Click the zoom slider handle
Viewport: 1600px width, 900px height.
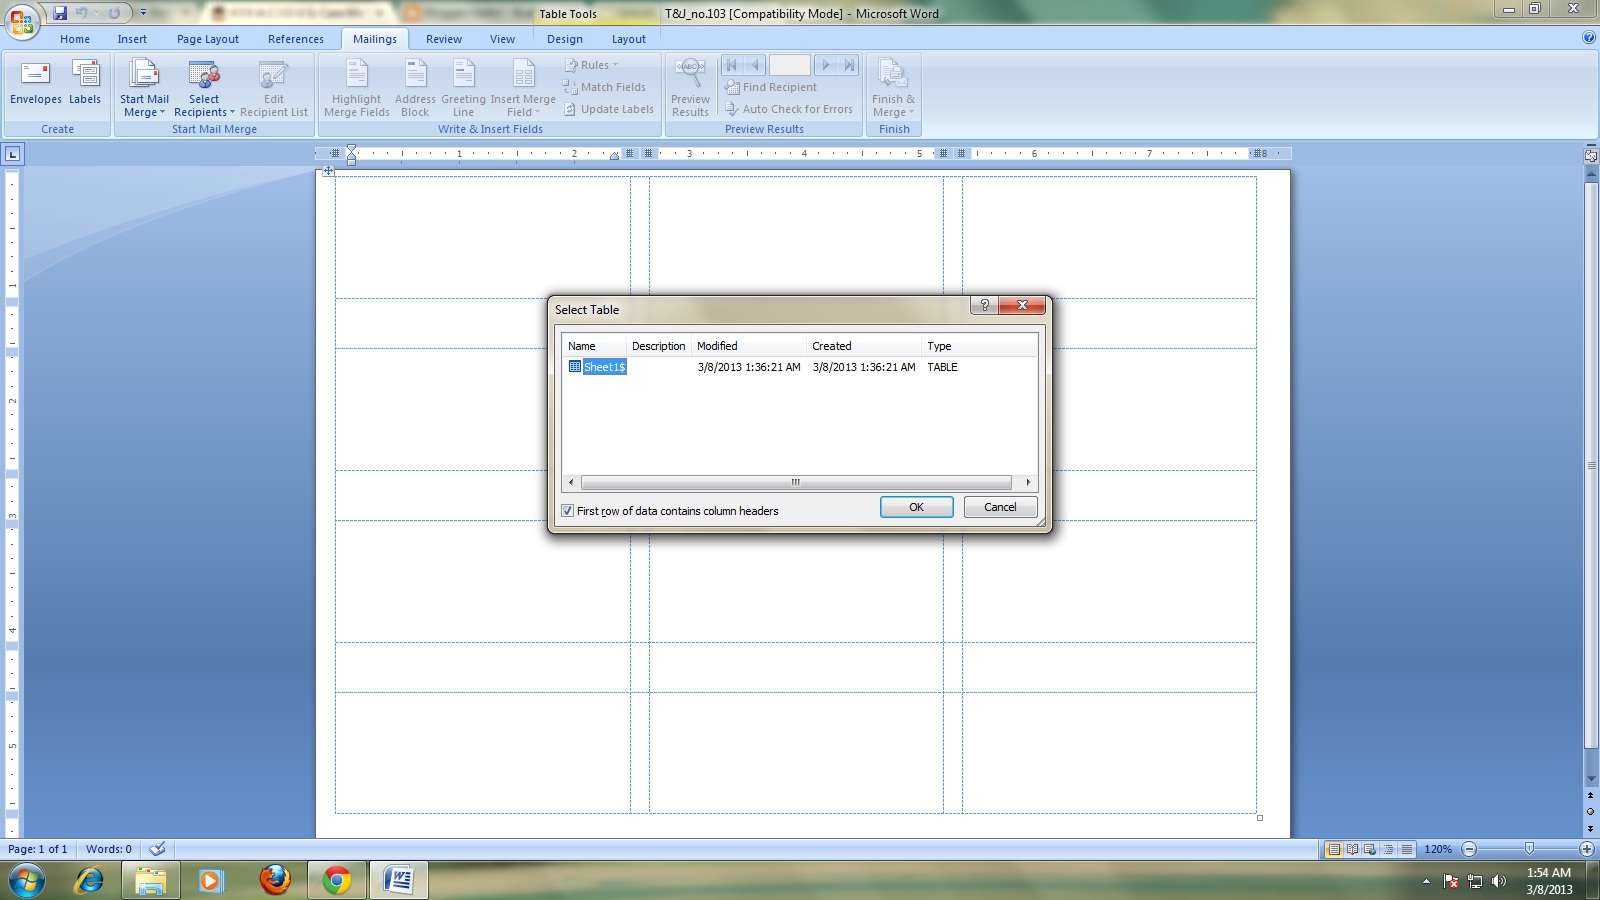(x=1529, y=849)
